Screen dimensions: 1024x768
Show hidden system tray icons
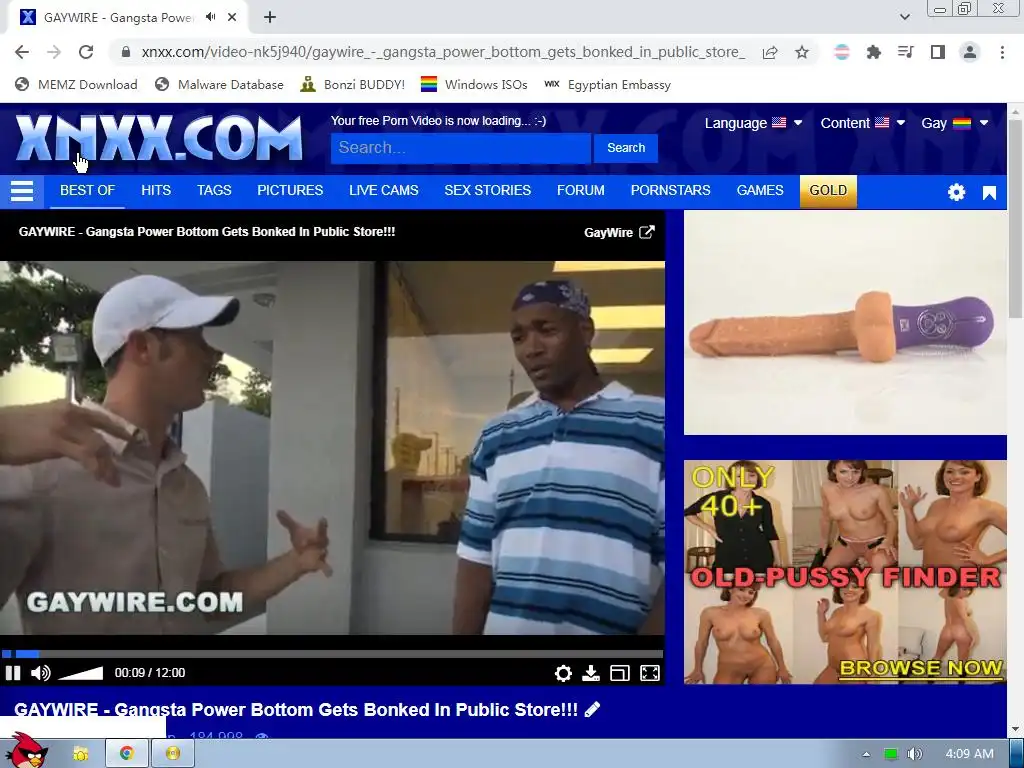(x=866, y=754)
